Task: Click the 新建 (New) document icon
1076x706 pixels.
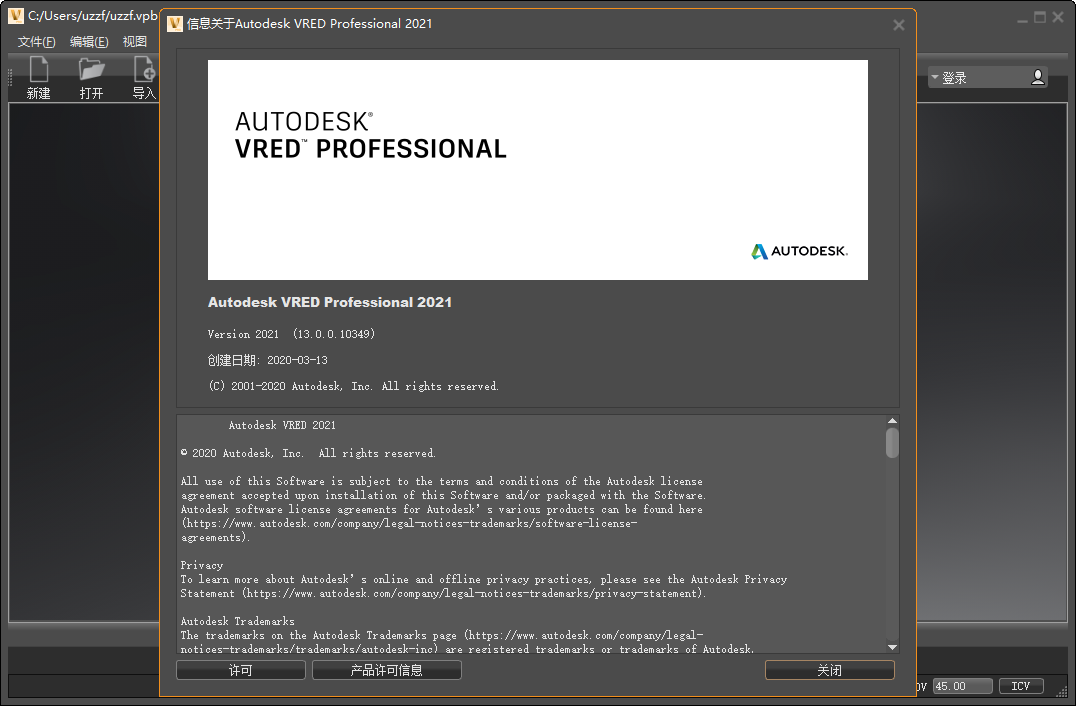Action: 39,71
